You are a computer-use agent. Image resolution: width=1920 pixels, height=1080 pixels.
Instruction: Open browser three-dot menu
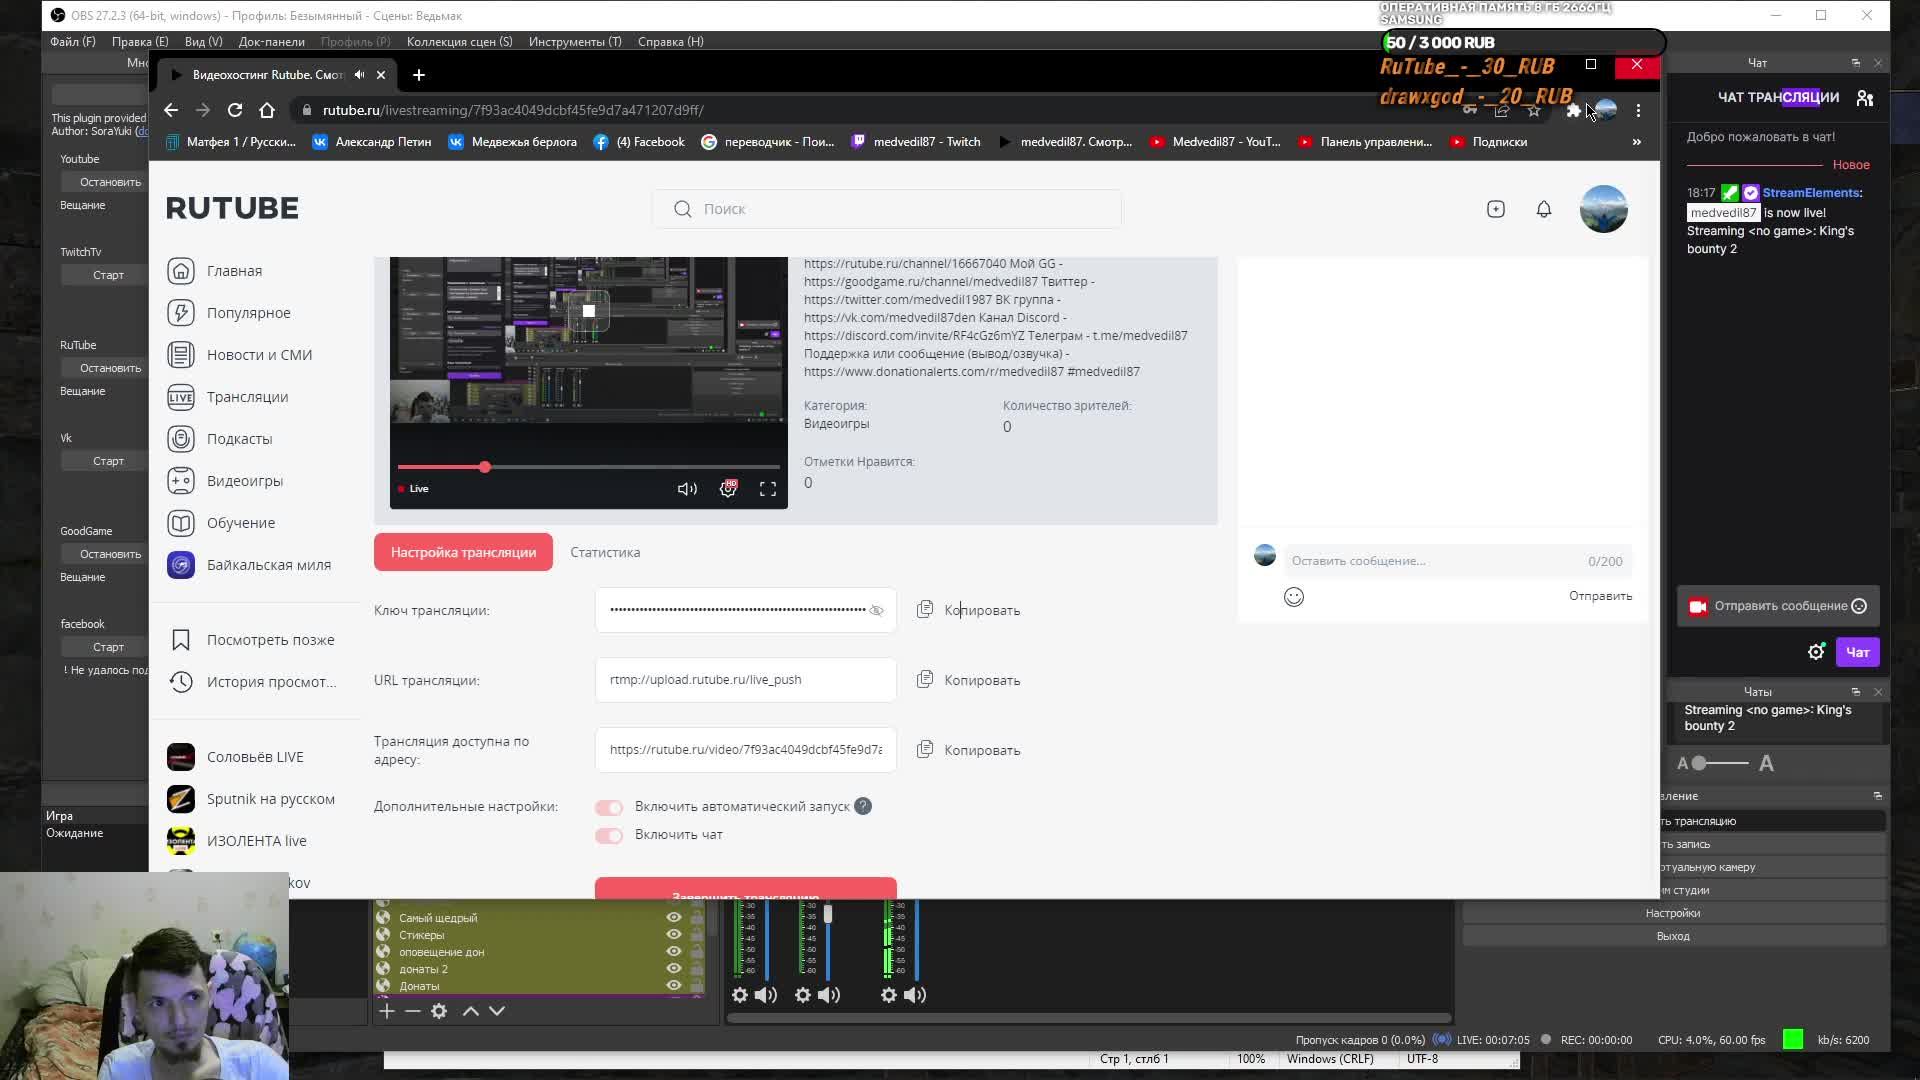1638,110
